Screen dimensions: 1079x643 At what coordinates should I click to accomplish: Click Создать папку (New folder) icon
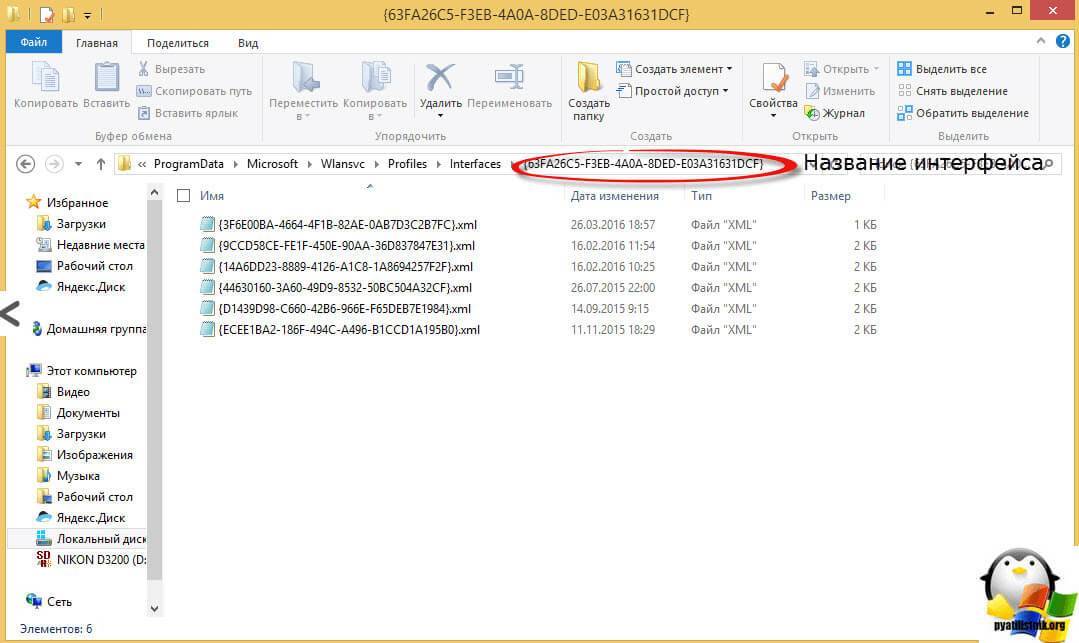point(589,85)
